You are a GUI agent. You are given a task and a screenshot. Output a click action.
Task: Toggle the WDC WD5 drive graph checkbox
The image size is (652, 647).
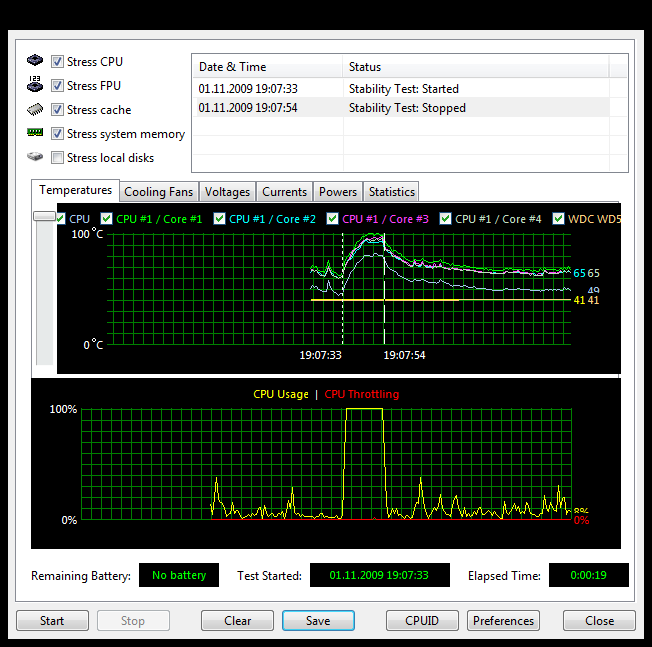pyautogui.click(x=558, y=219)
